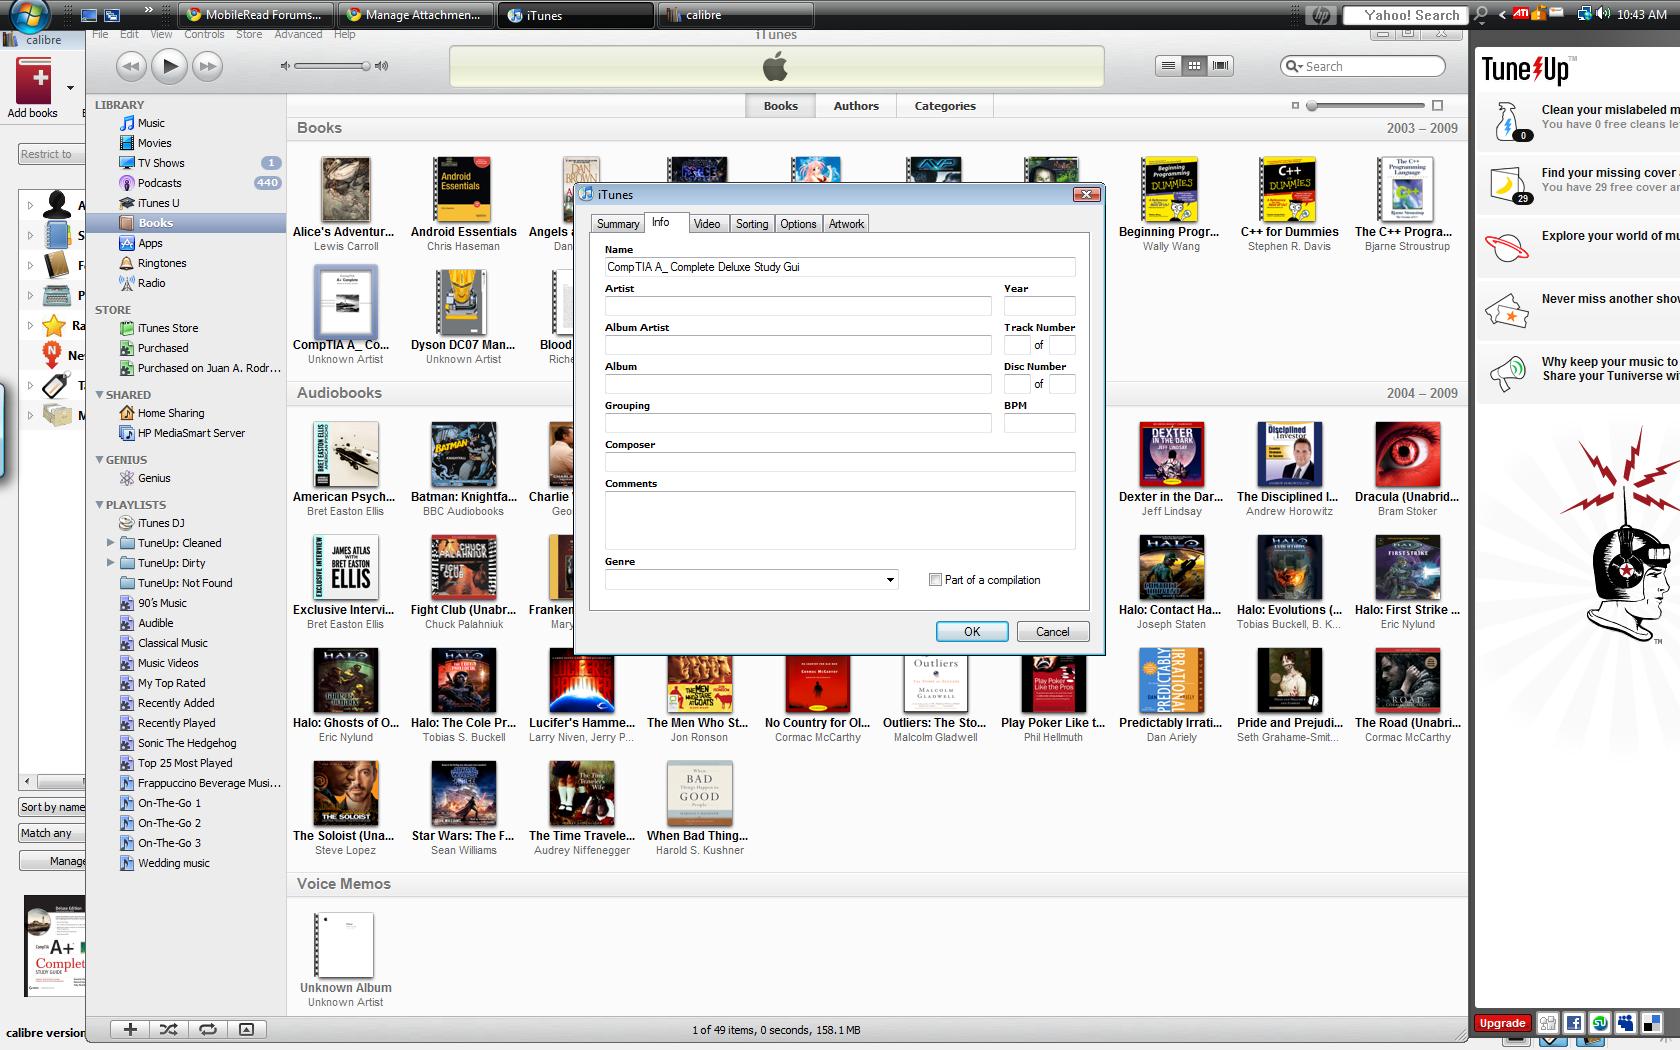Open iTunes U in the sidebar
1680x1050 pixels.
tap(158, 203)
